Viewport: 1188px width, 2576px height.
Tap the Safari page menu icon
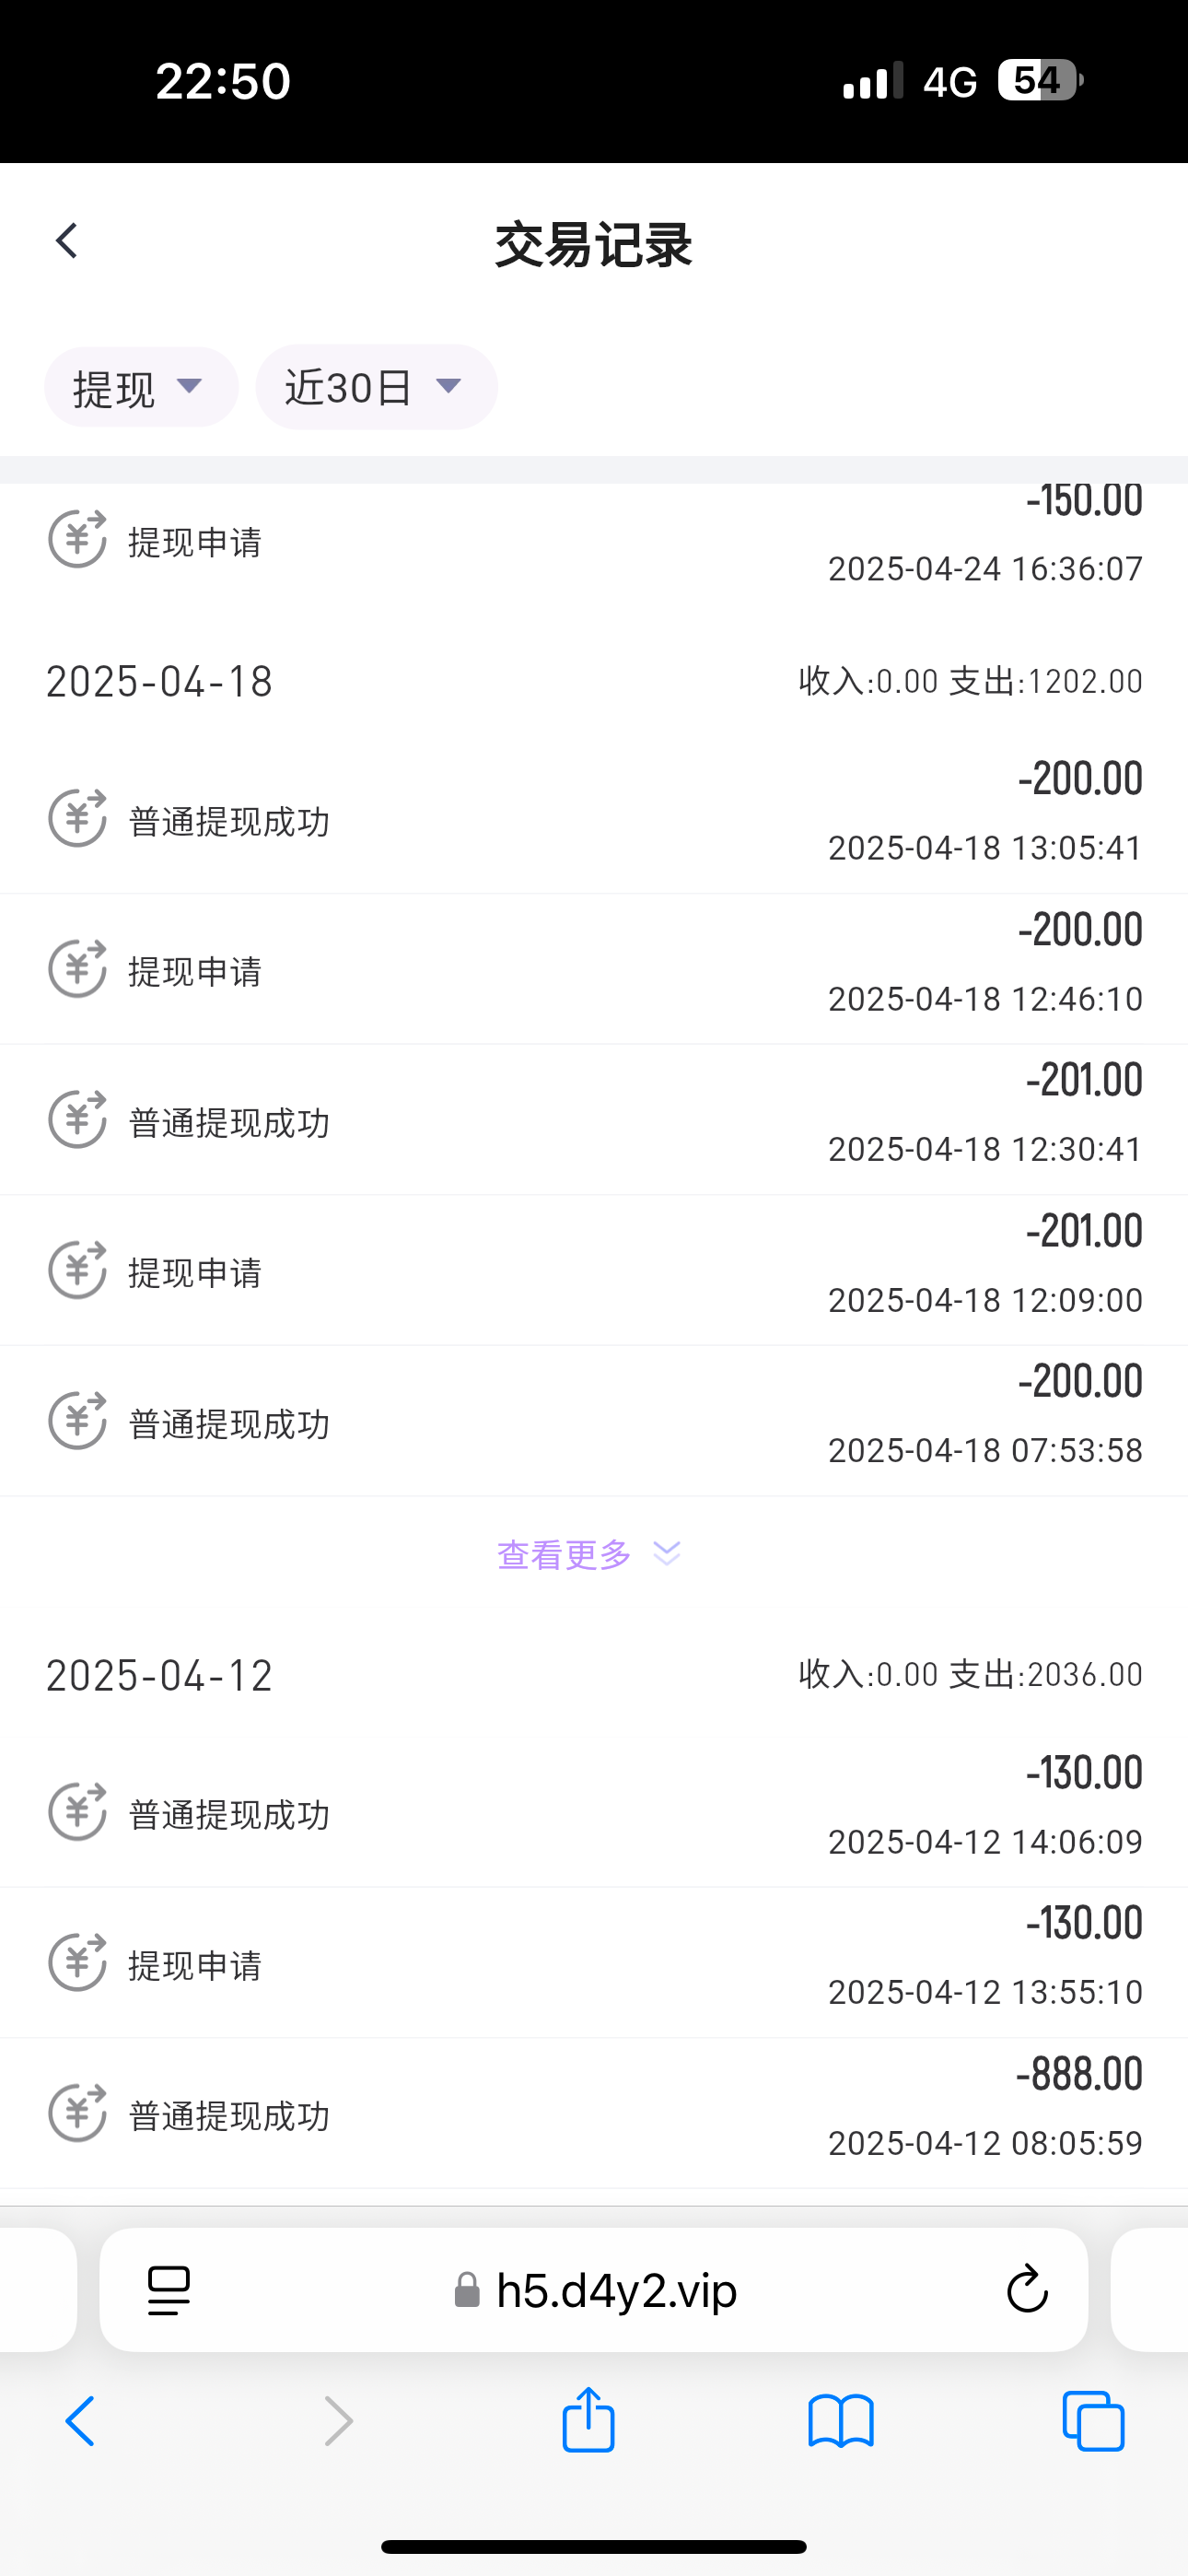169,2290
